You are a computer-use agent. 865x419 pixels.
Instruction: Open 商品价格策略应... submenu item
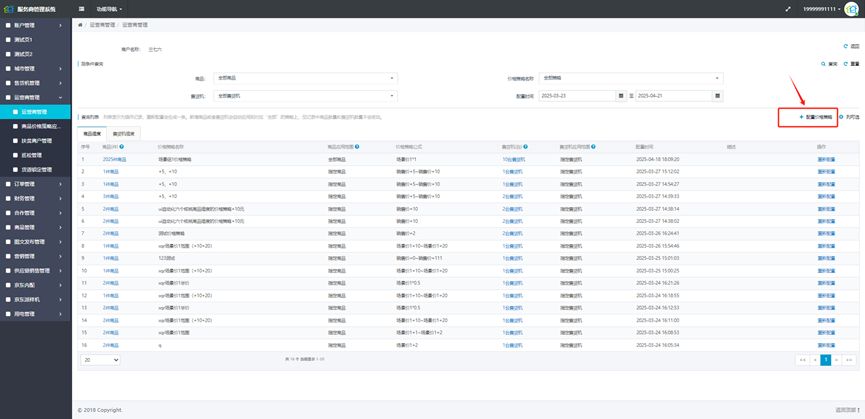[36, 126]
